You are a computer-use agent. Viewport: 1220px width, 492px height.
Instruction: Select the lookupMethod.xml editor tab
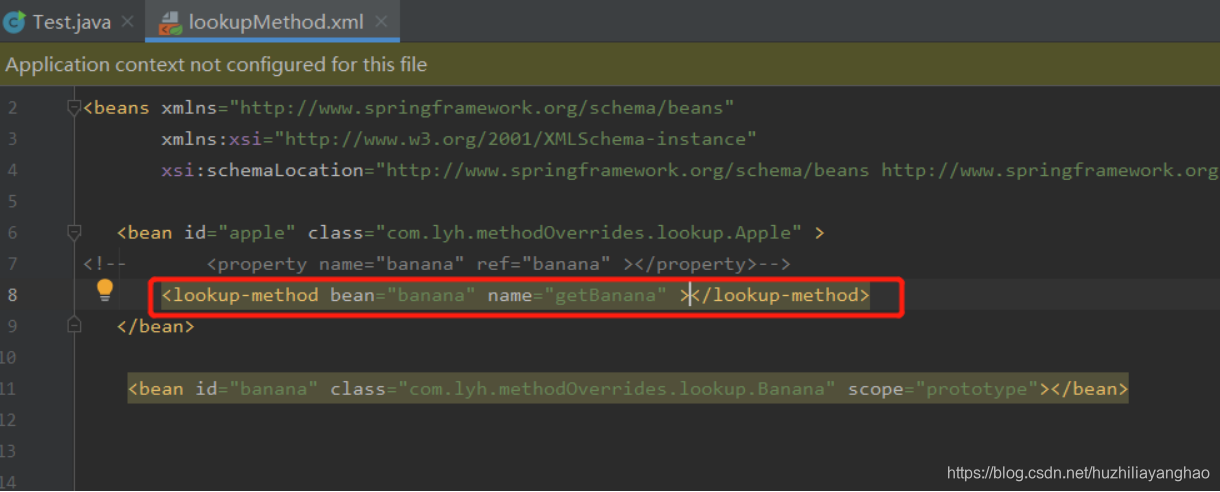(x=272, y=21)
